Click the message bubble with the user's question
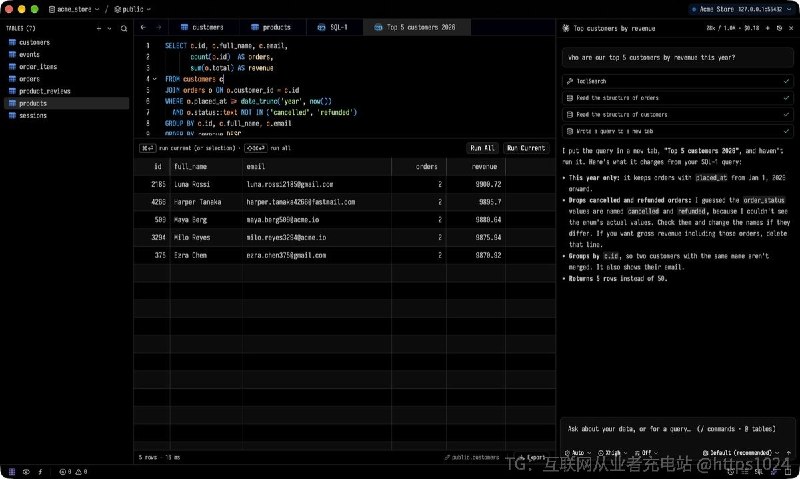Screen dimensions: 800x479 click(x=678, y=58)
